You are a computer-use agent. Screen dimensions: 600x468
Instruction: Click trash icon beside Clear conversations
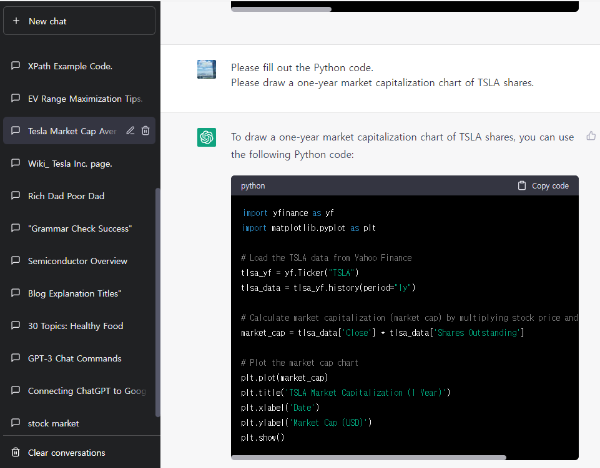[x=15, y=452]
